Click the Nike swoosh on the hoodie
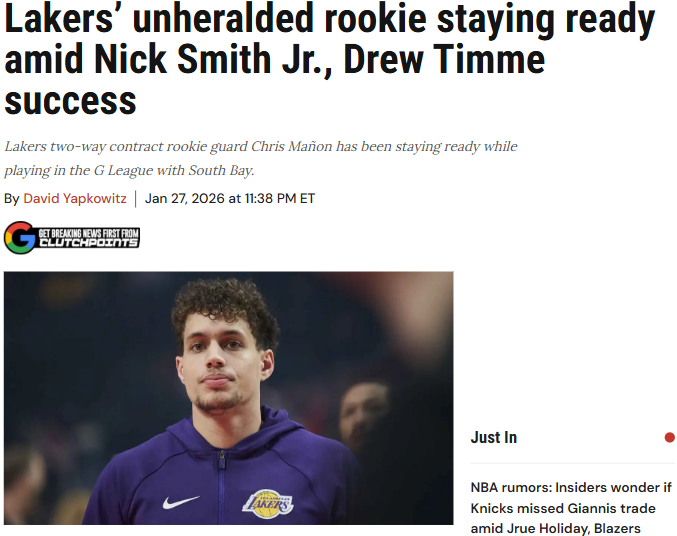Screen dimensions: 677x536 tap(181, 502)
